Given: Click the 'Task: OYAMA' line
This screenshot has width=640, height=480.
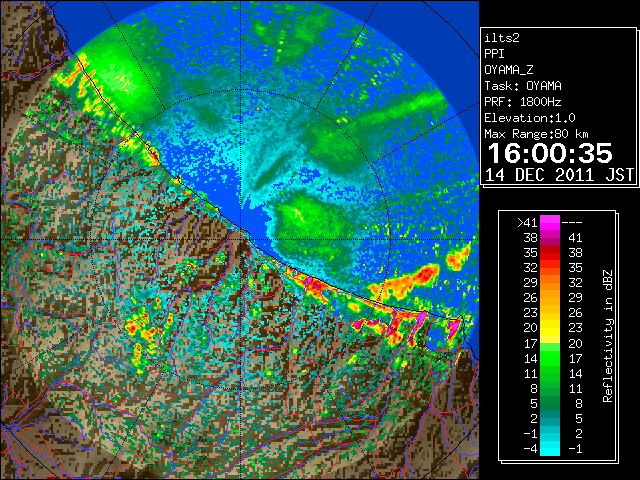Looking at the screenshot, I should click(x=523, y=86).
